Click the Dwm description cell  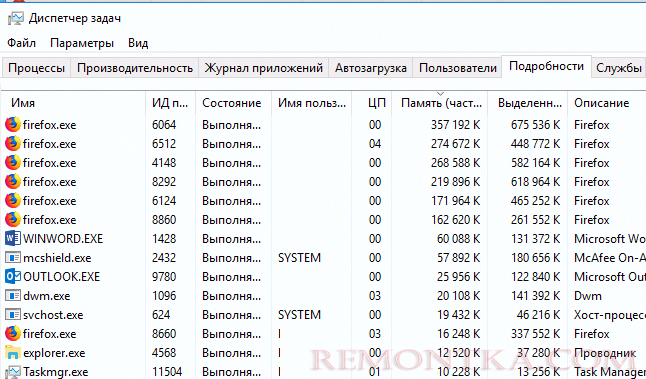587,296
